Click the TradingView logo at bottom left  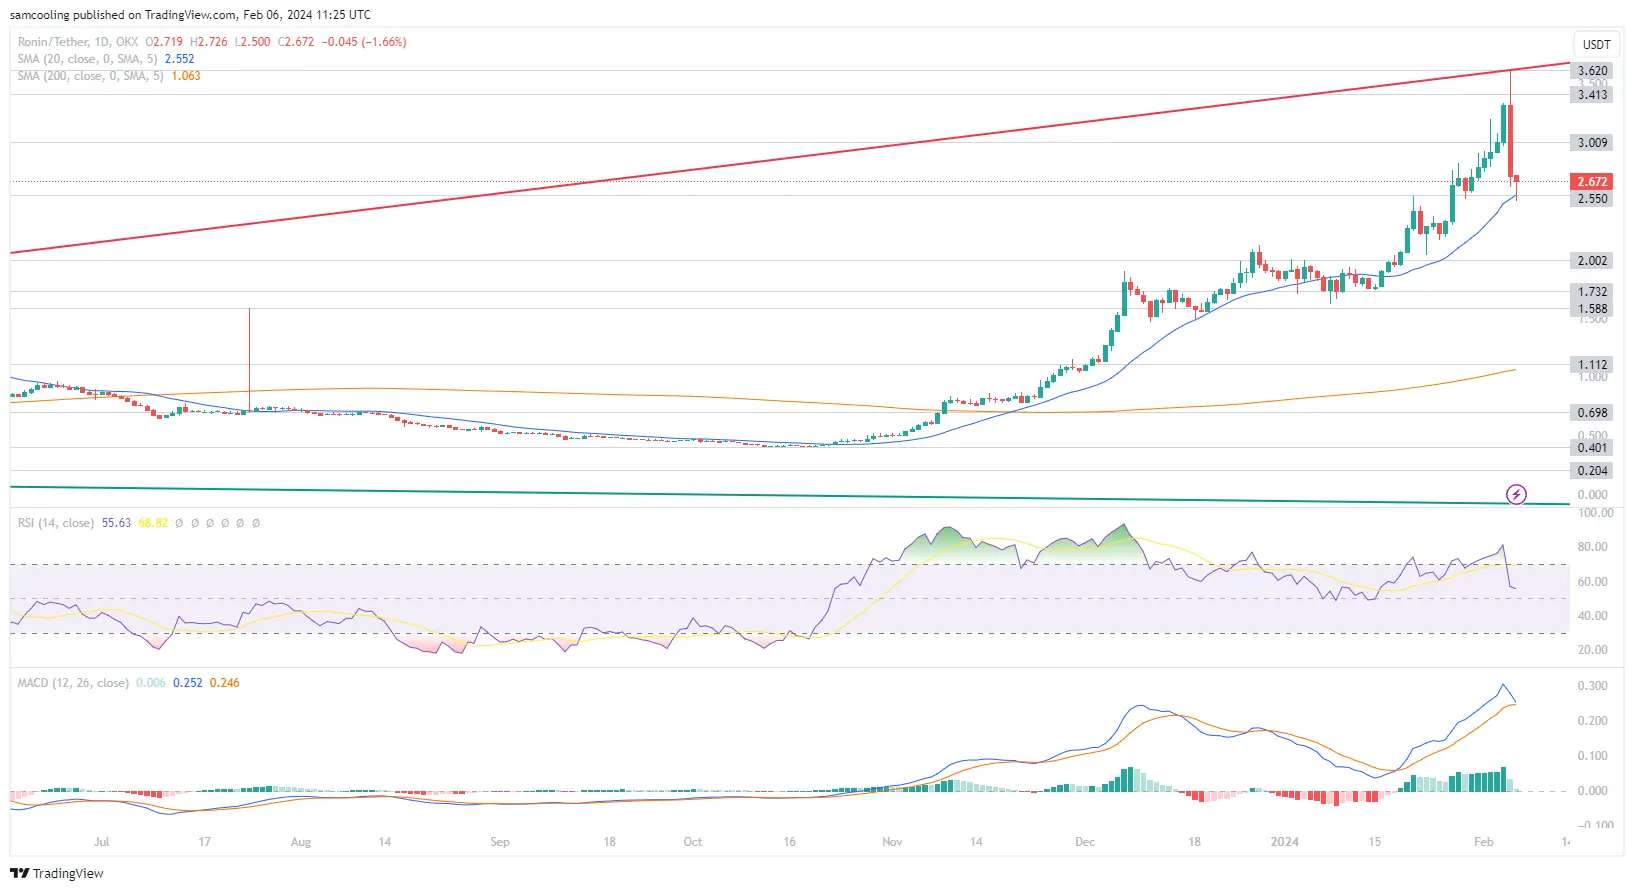(x=57, y=873)
